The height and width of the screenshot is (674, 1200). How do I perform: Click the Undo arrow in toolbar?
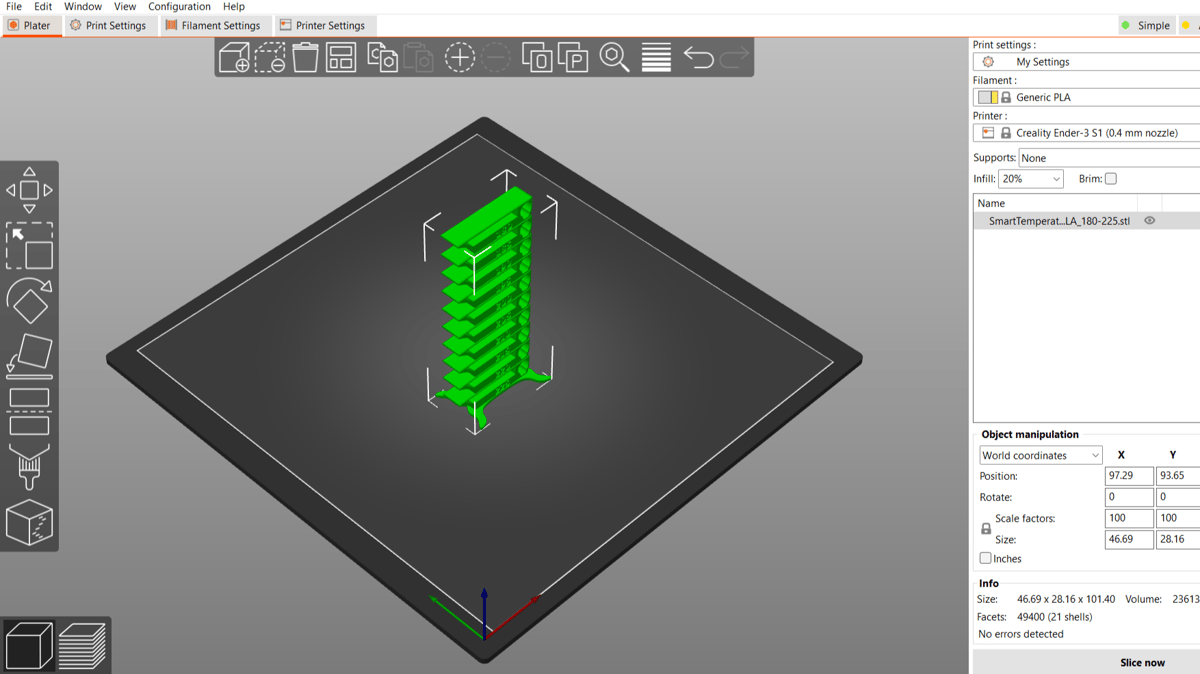(698, 58)
